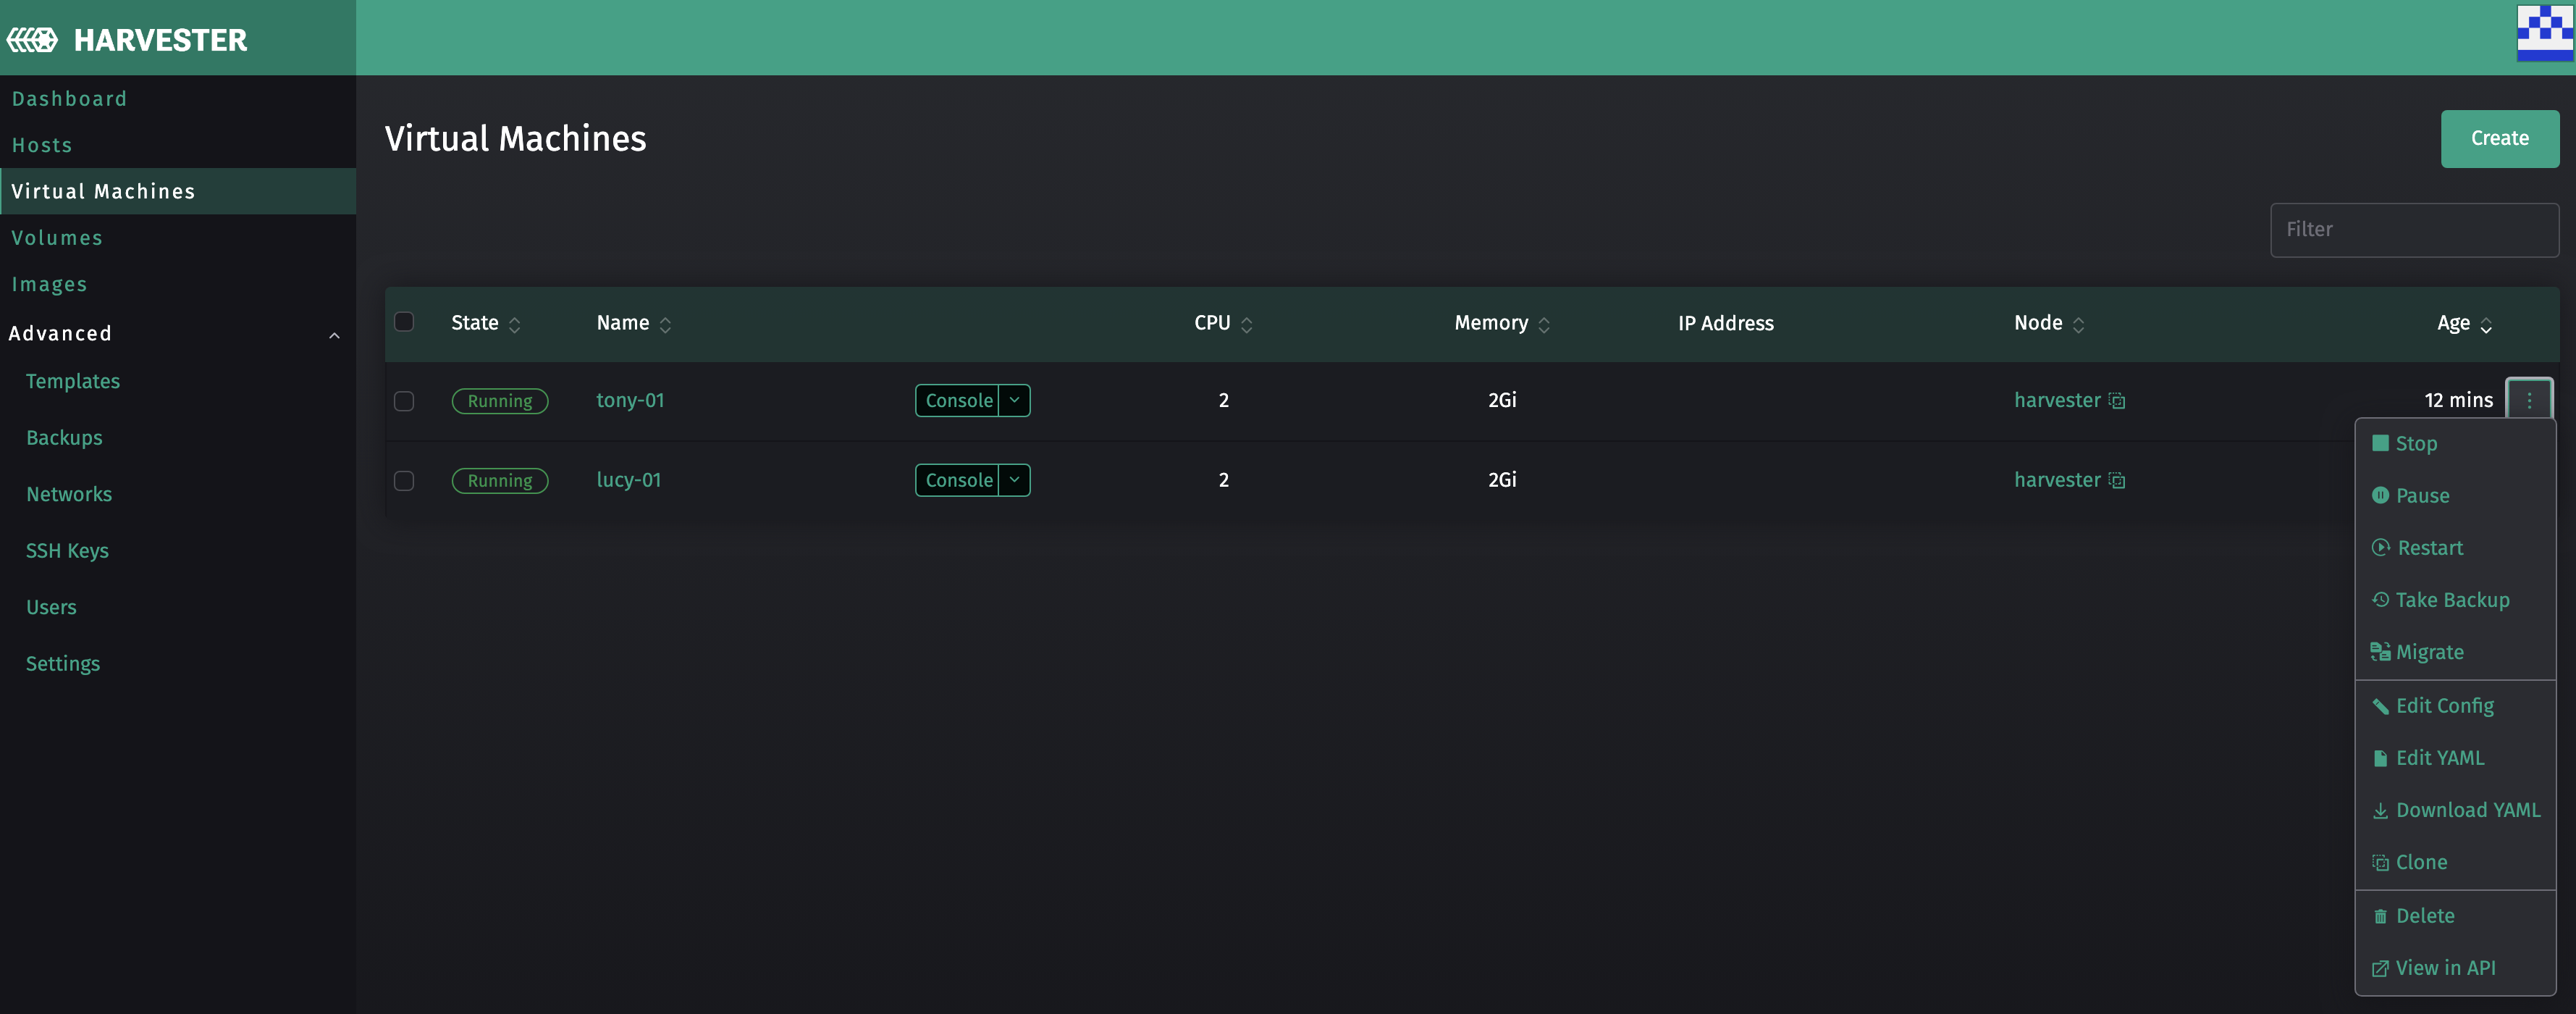Open the tony-01 virtual machine link

630,400
